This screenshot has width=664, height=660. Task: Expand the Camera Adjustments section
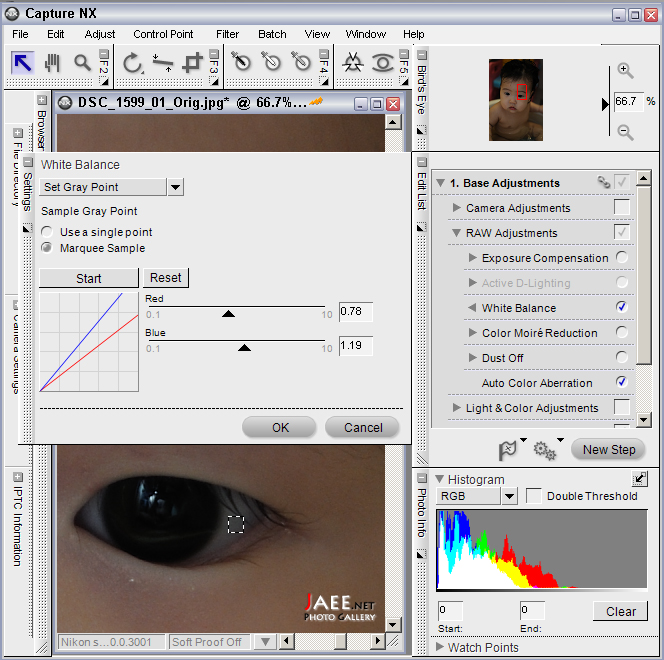tap(457, 208)
